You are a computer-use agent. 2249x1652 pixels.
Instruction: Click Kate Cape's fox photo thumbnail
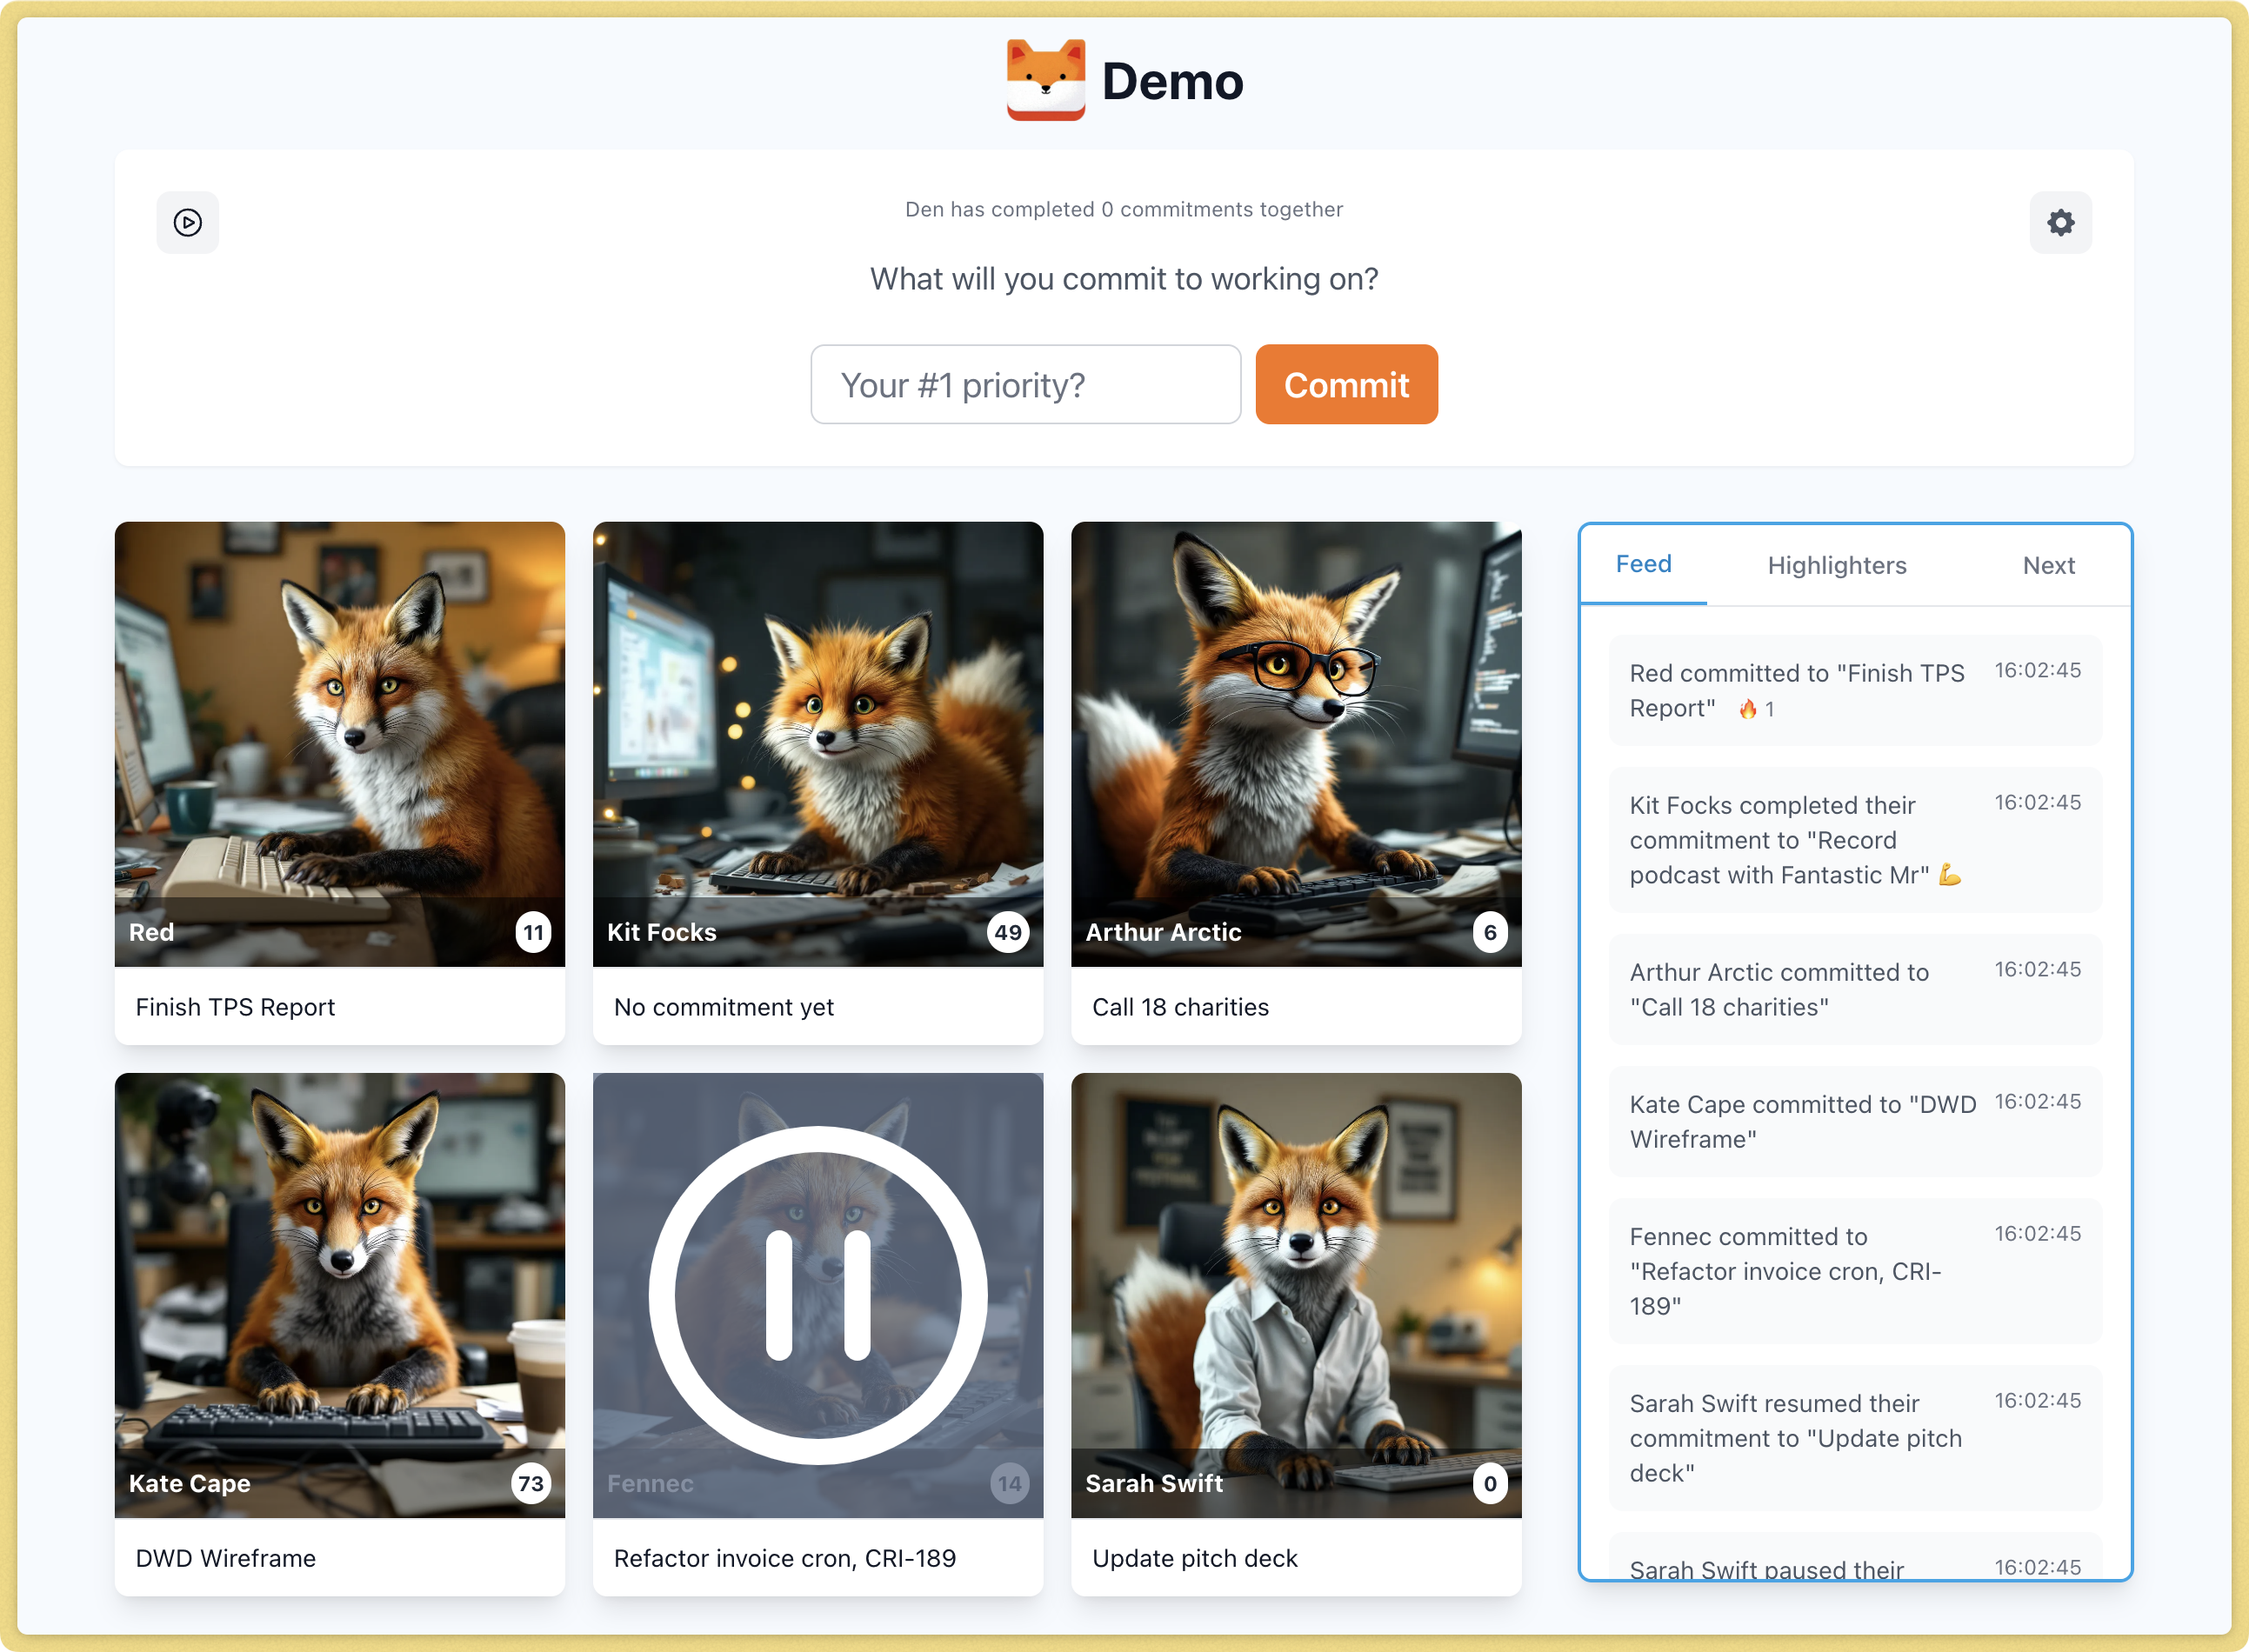click(340, 1295)
